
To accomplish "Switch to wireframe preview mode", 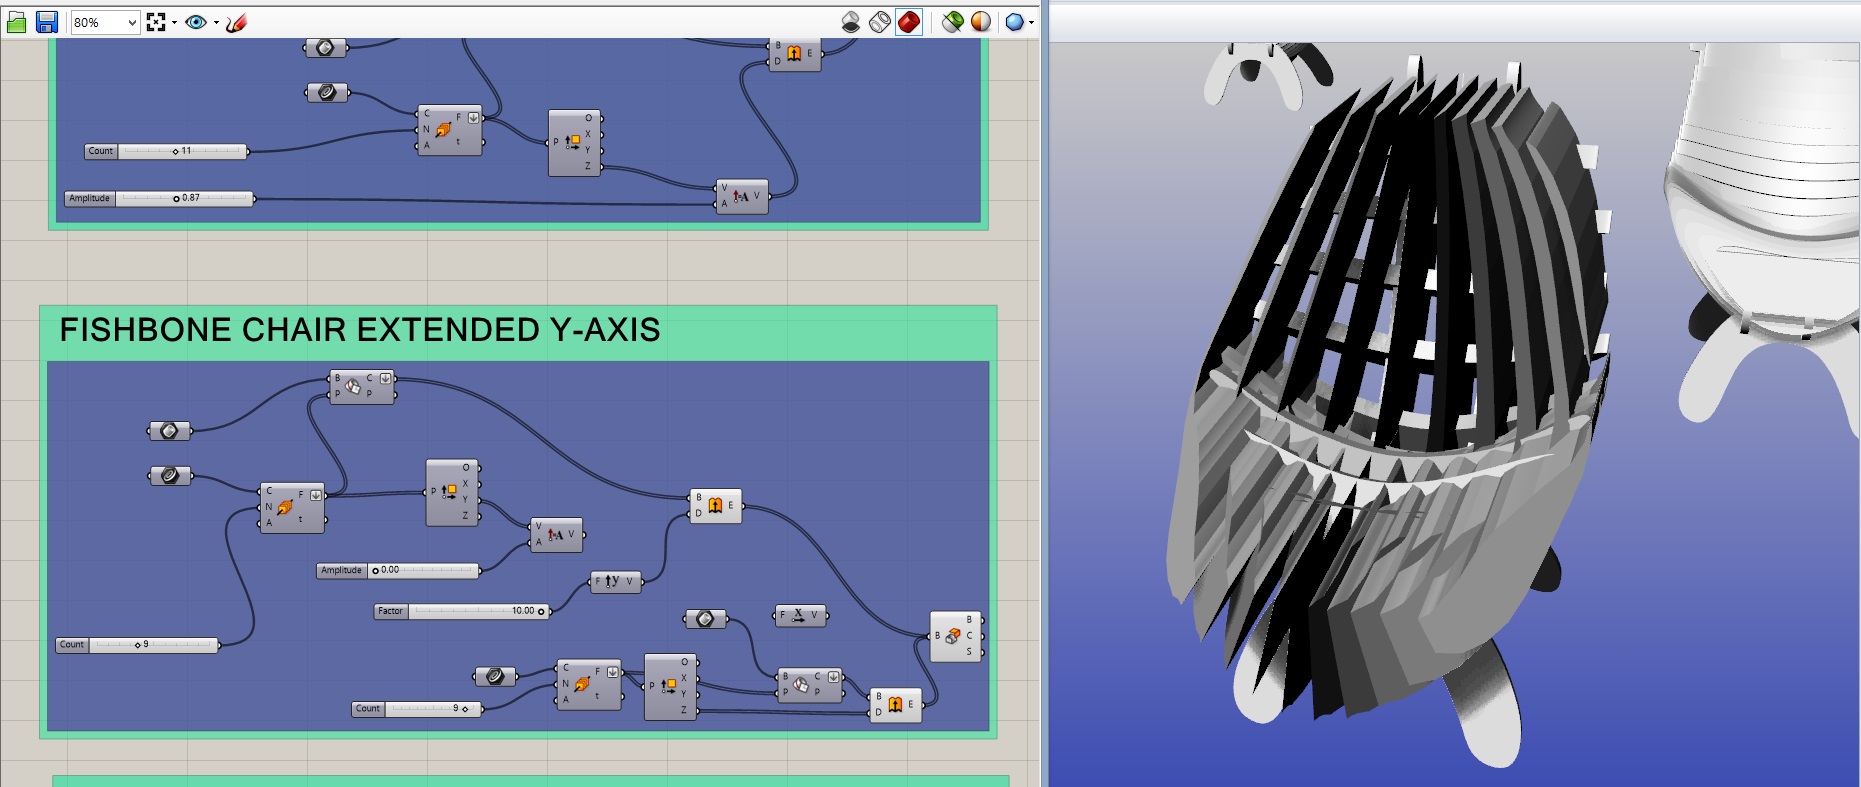I will [x=879, y=22].
